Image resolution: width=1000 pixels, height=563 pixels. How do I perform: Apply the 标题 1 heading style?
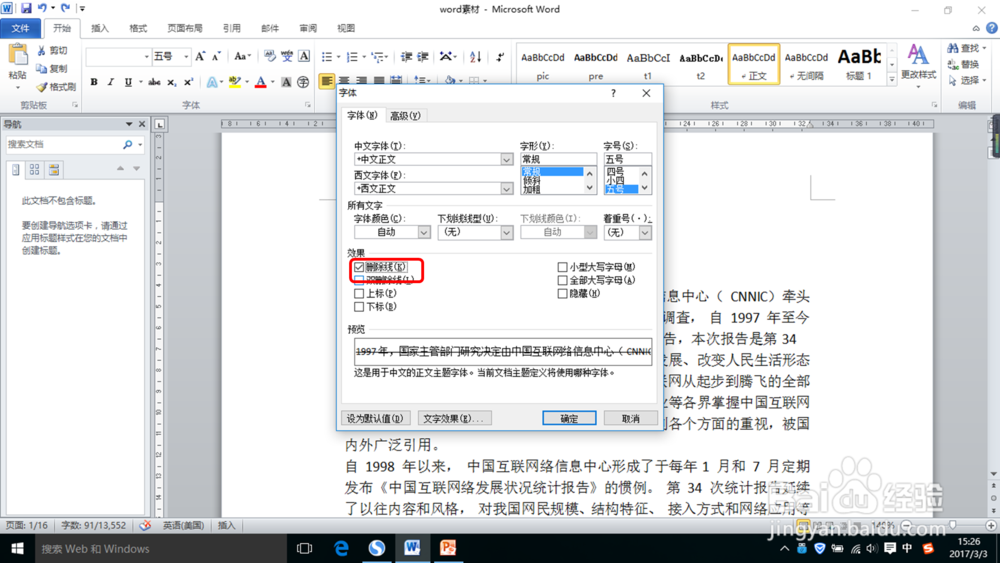[x=860, y=64]
